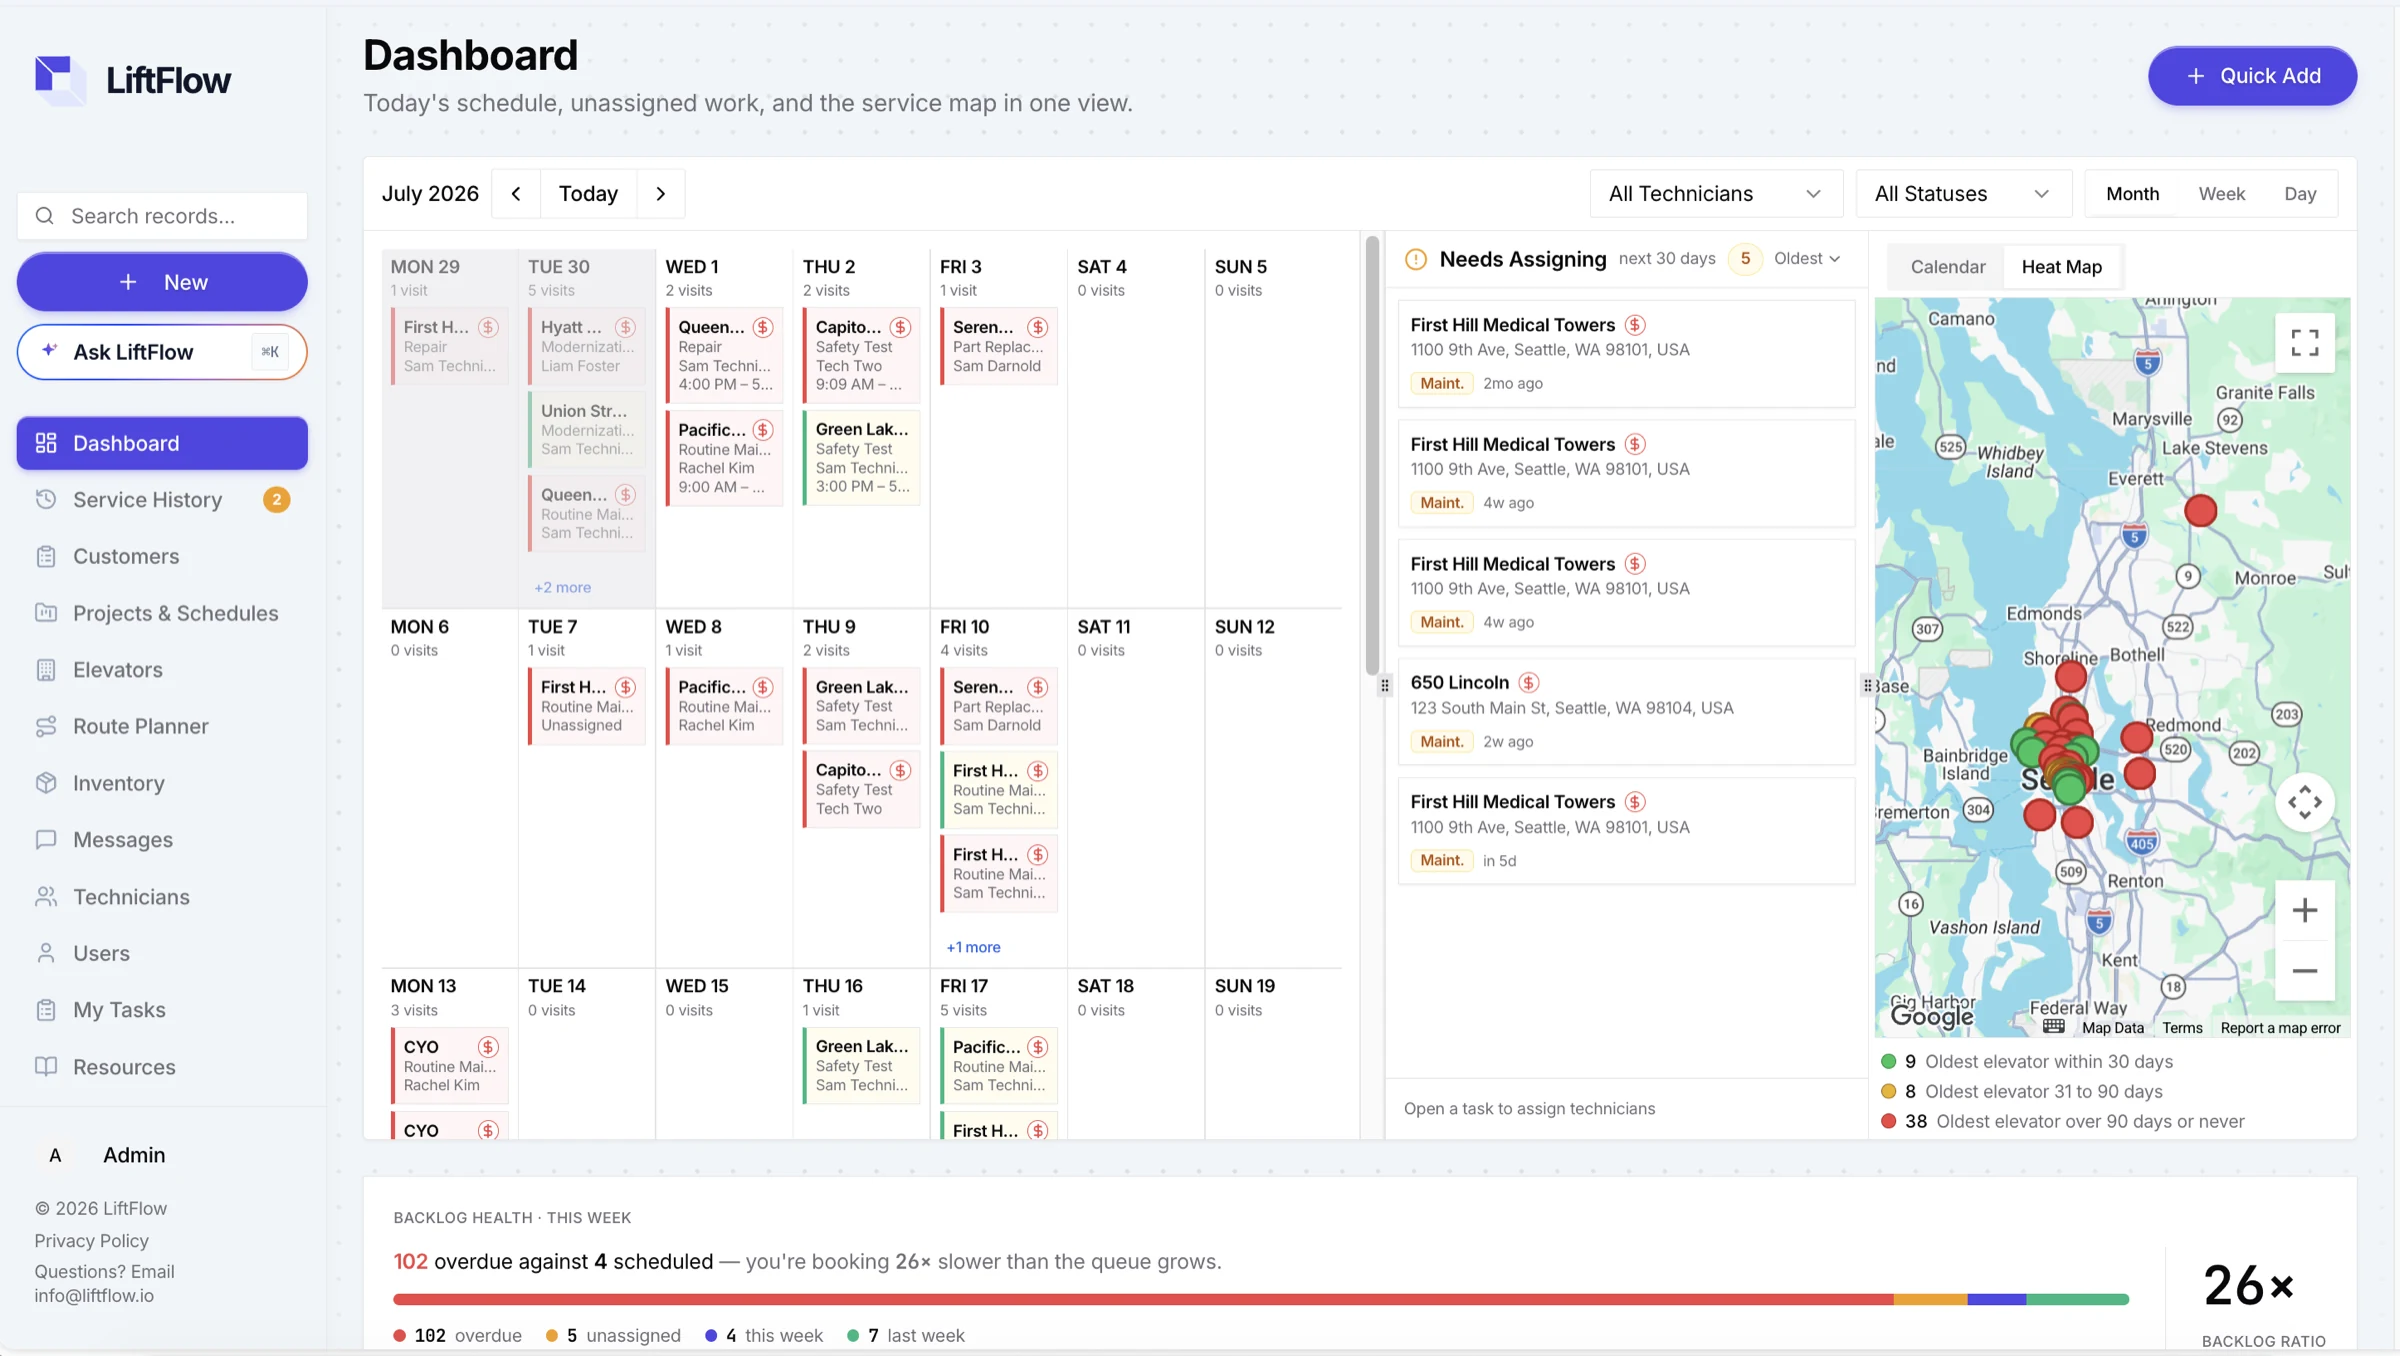
Task: Click the Search records field
Action: click(162, 216)
